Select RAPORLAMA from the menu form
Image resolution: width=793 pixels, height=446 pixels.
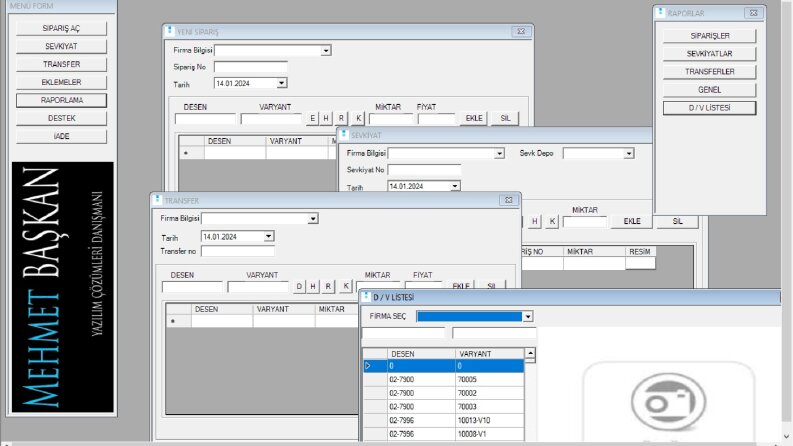61,100
